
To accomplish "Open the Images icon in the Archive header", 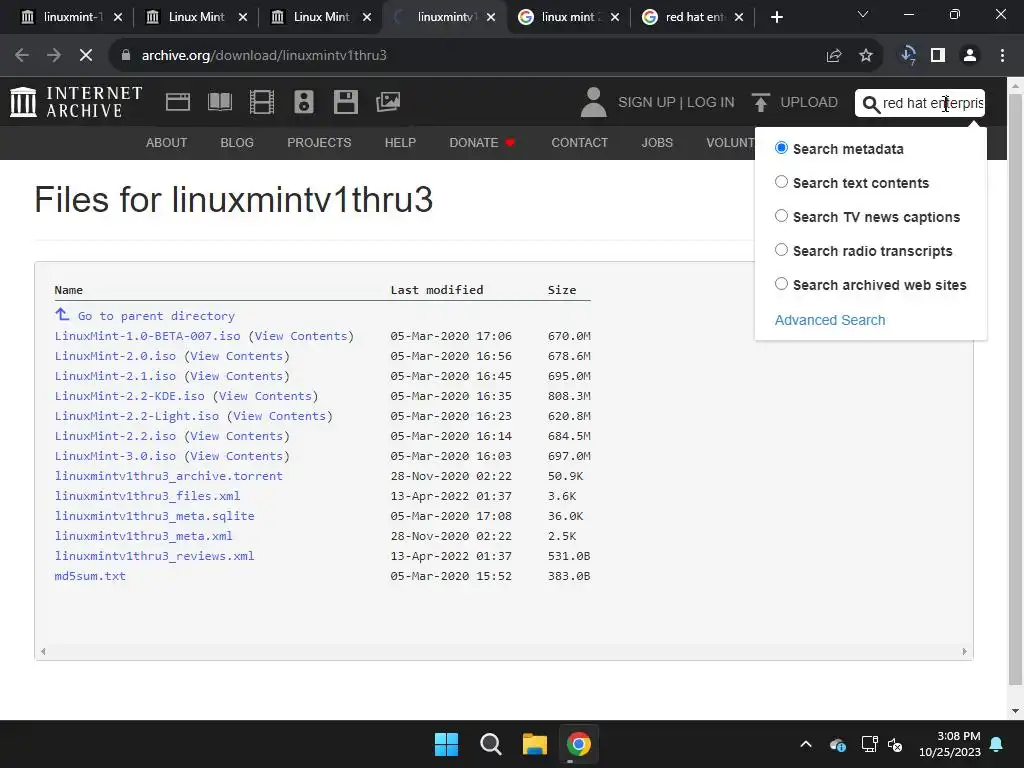I will [388, 102].
